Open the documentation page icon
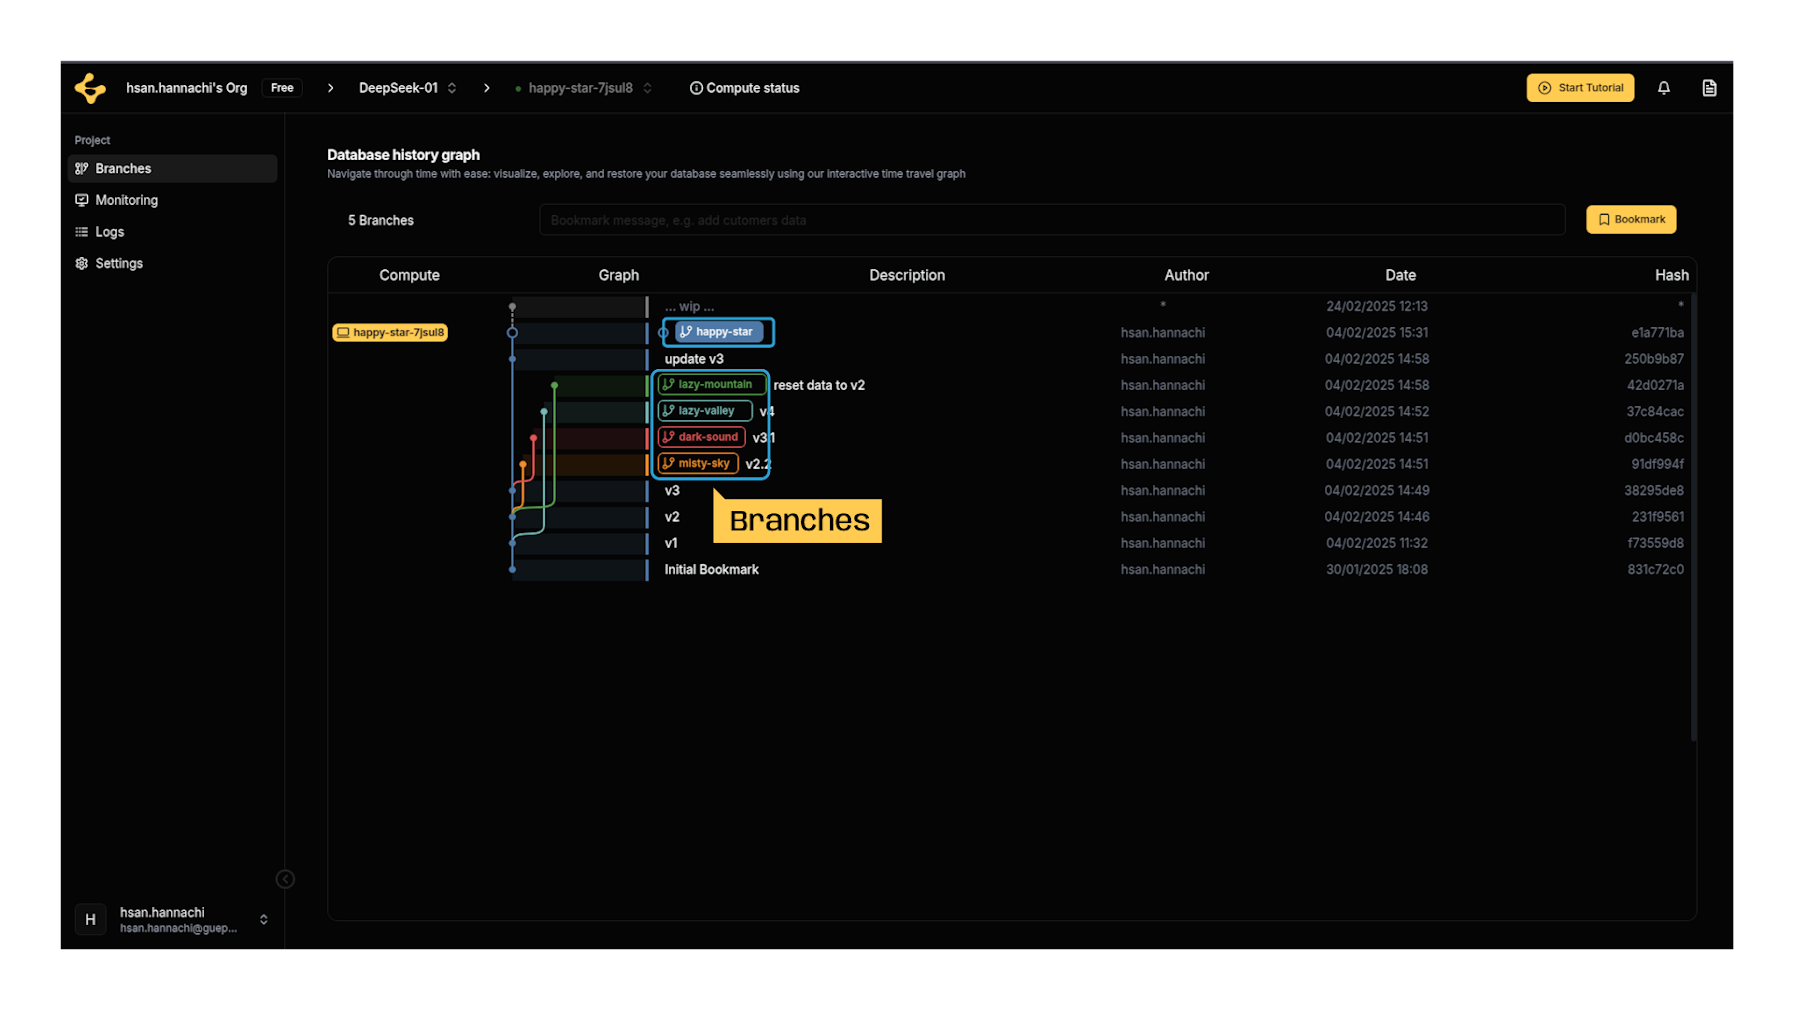1795x1010 pixels. [x=1710, y=88]
